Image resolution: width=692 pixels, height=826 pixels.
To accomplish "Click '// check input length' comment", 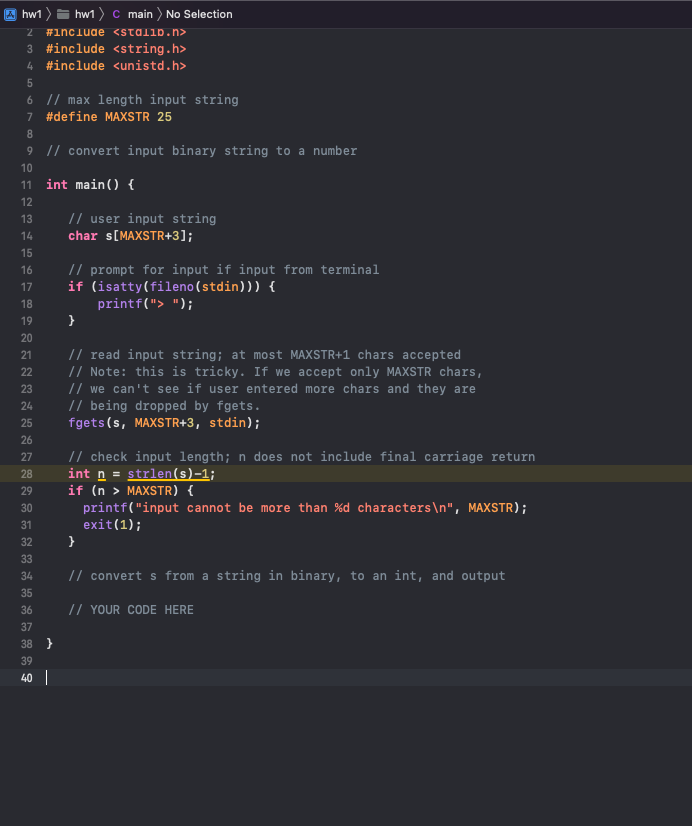I will tap(301, 457).
